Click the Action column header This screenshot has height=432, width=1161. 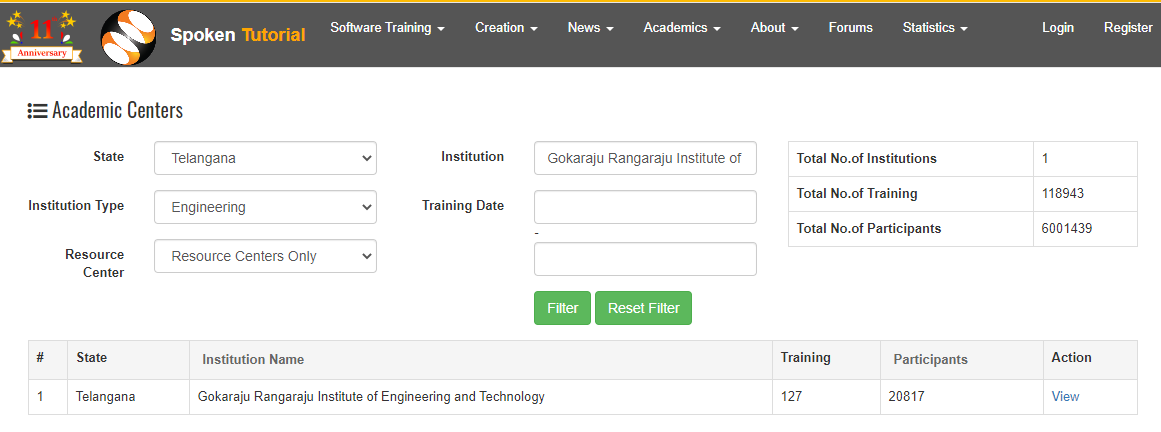coord(1071,357)
